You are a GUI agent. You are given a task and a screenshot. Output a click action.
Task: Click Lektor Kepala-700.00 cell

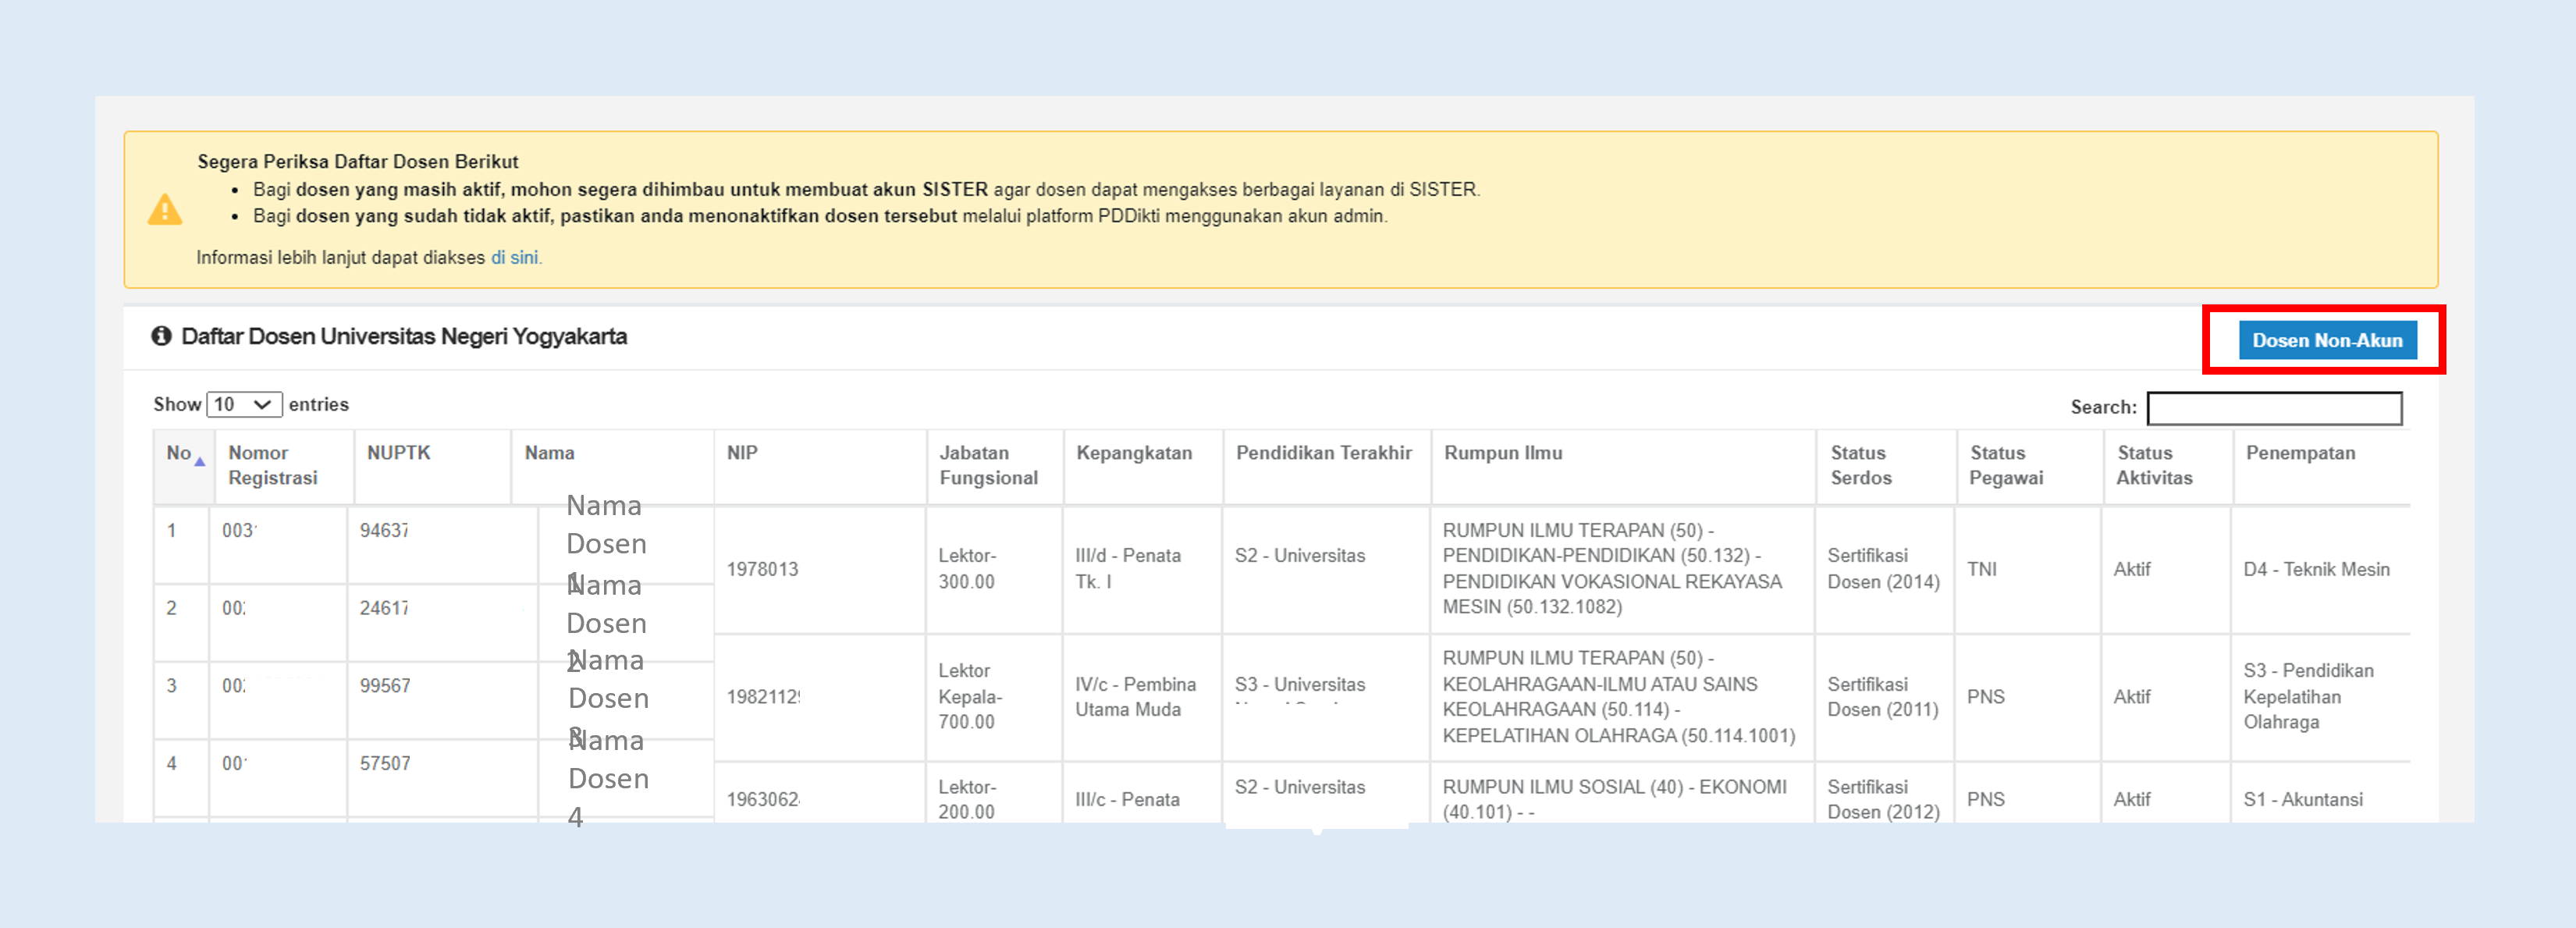click(993, 697)
